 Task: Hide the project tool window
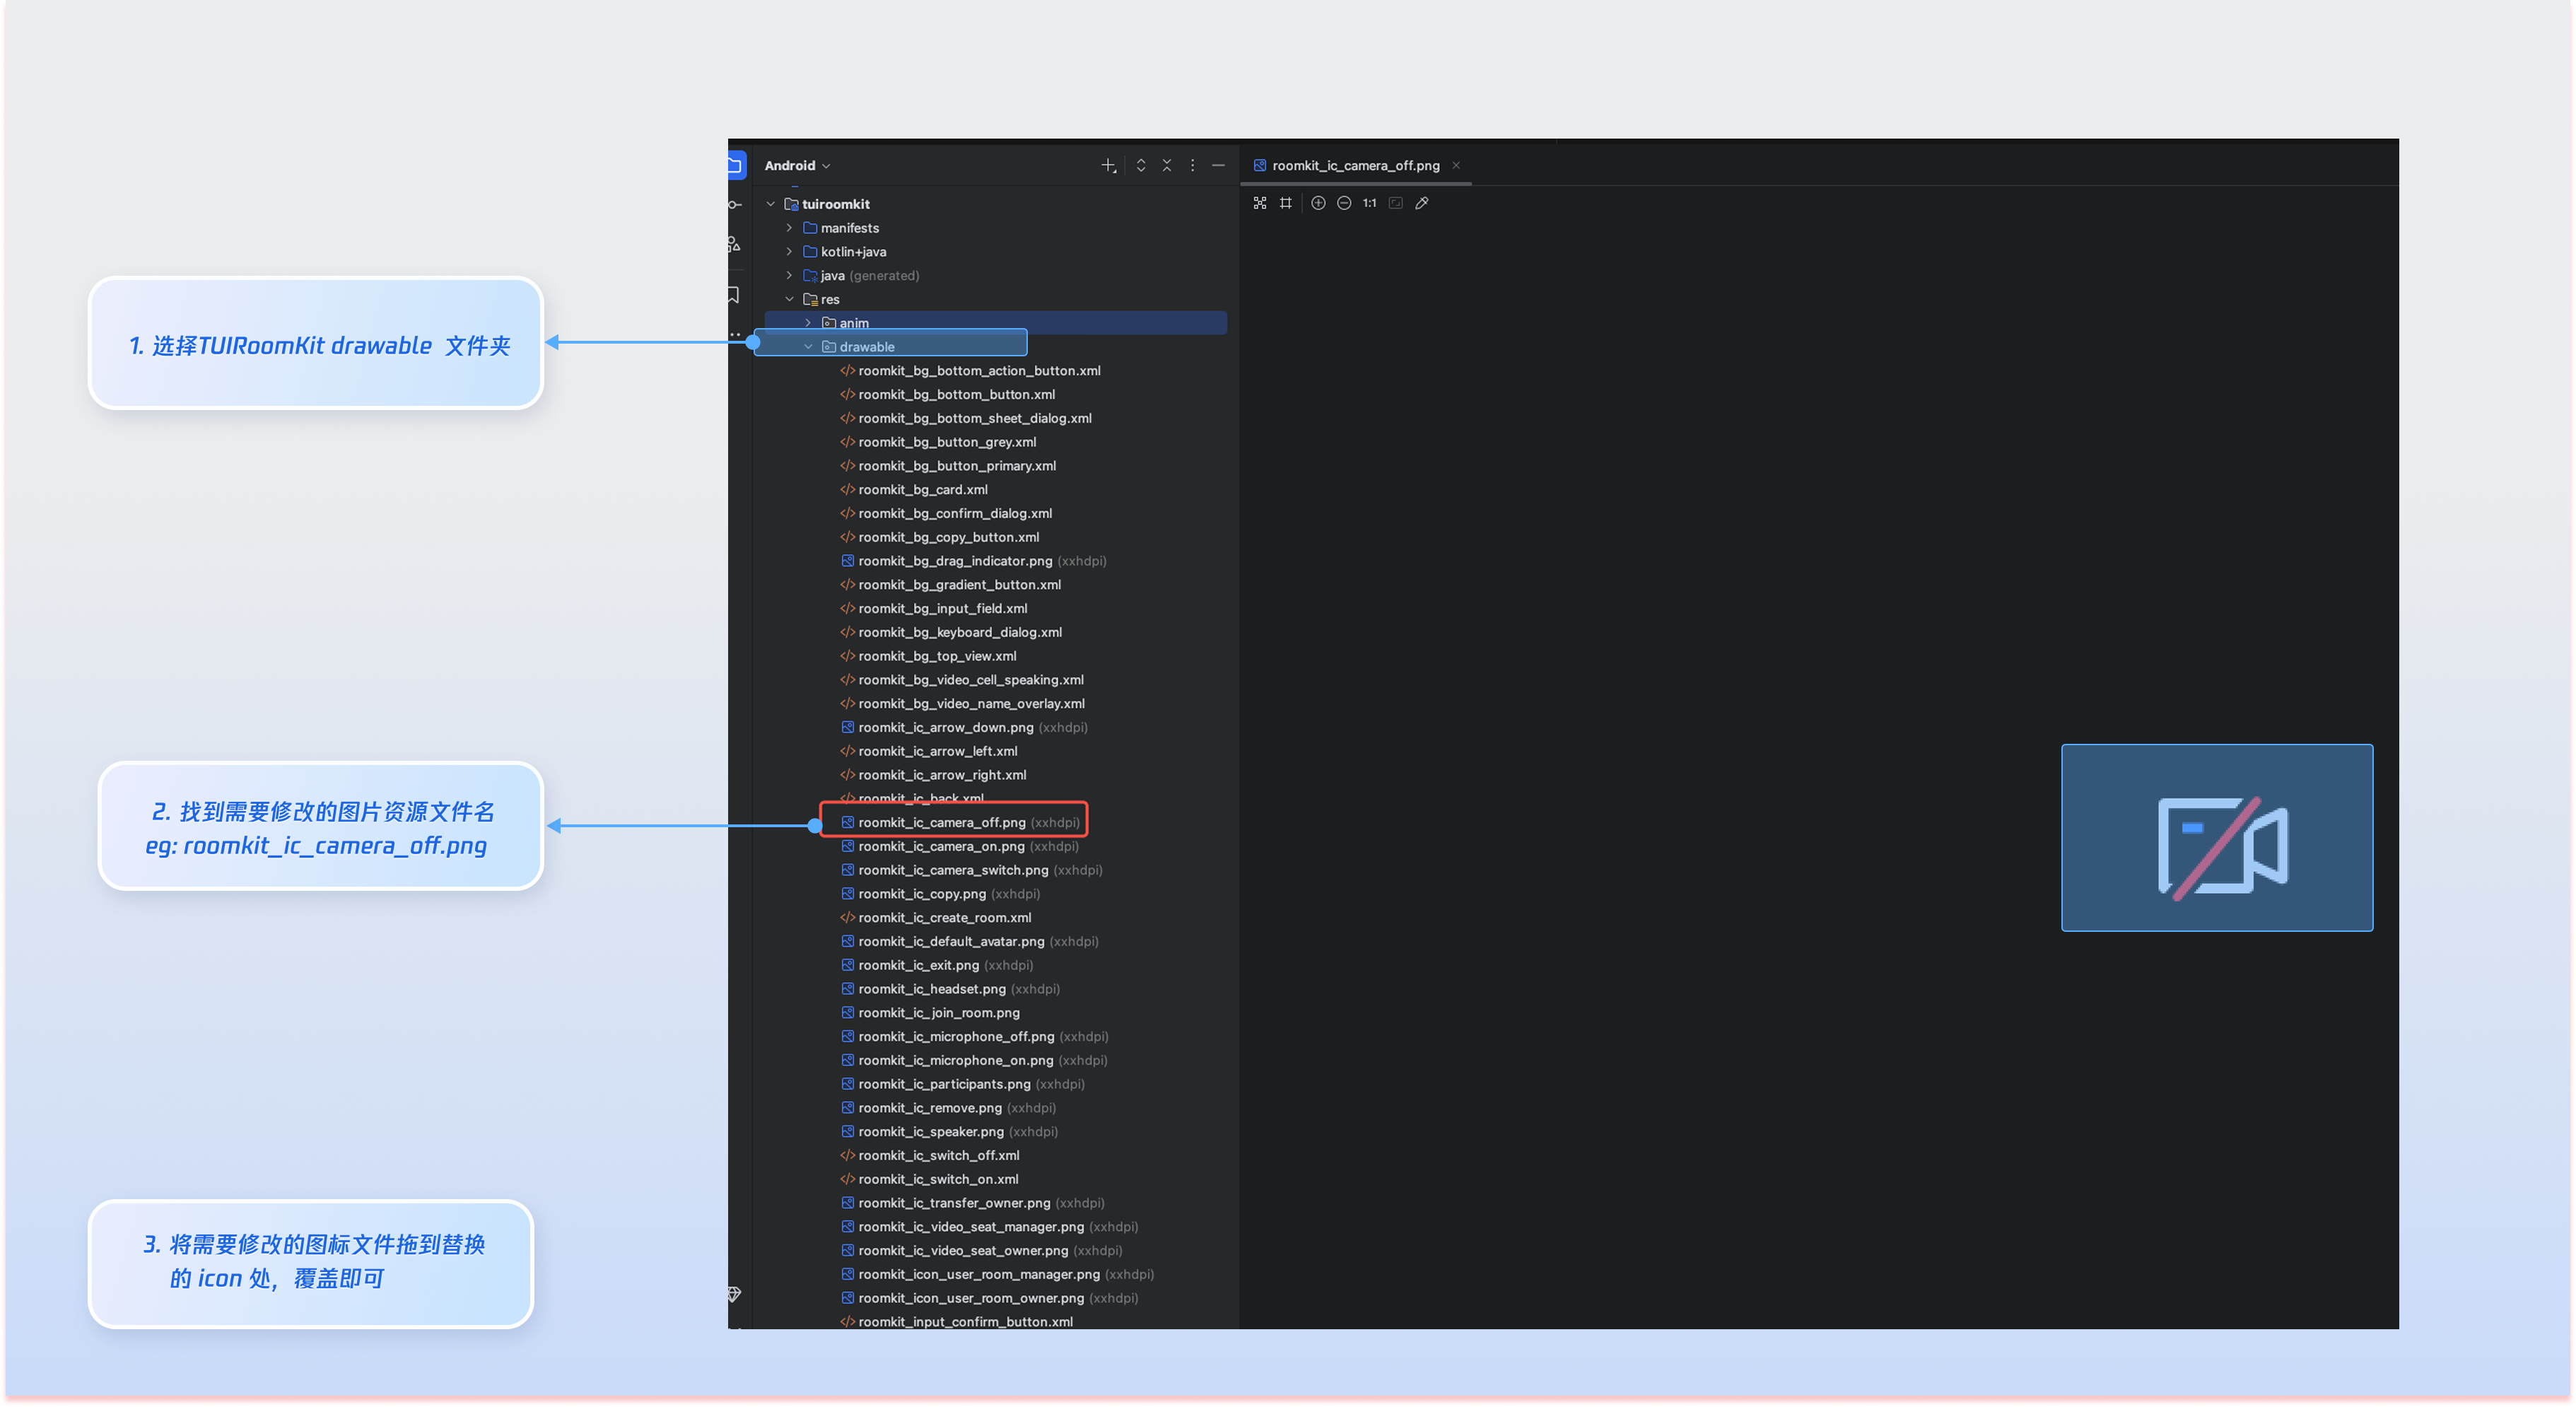click(x=1218, y=166)
